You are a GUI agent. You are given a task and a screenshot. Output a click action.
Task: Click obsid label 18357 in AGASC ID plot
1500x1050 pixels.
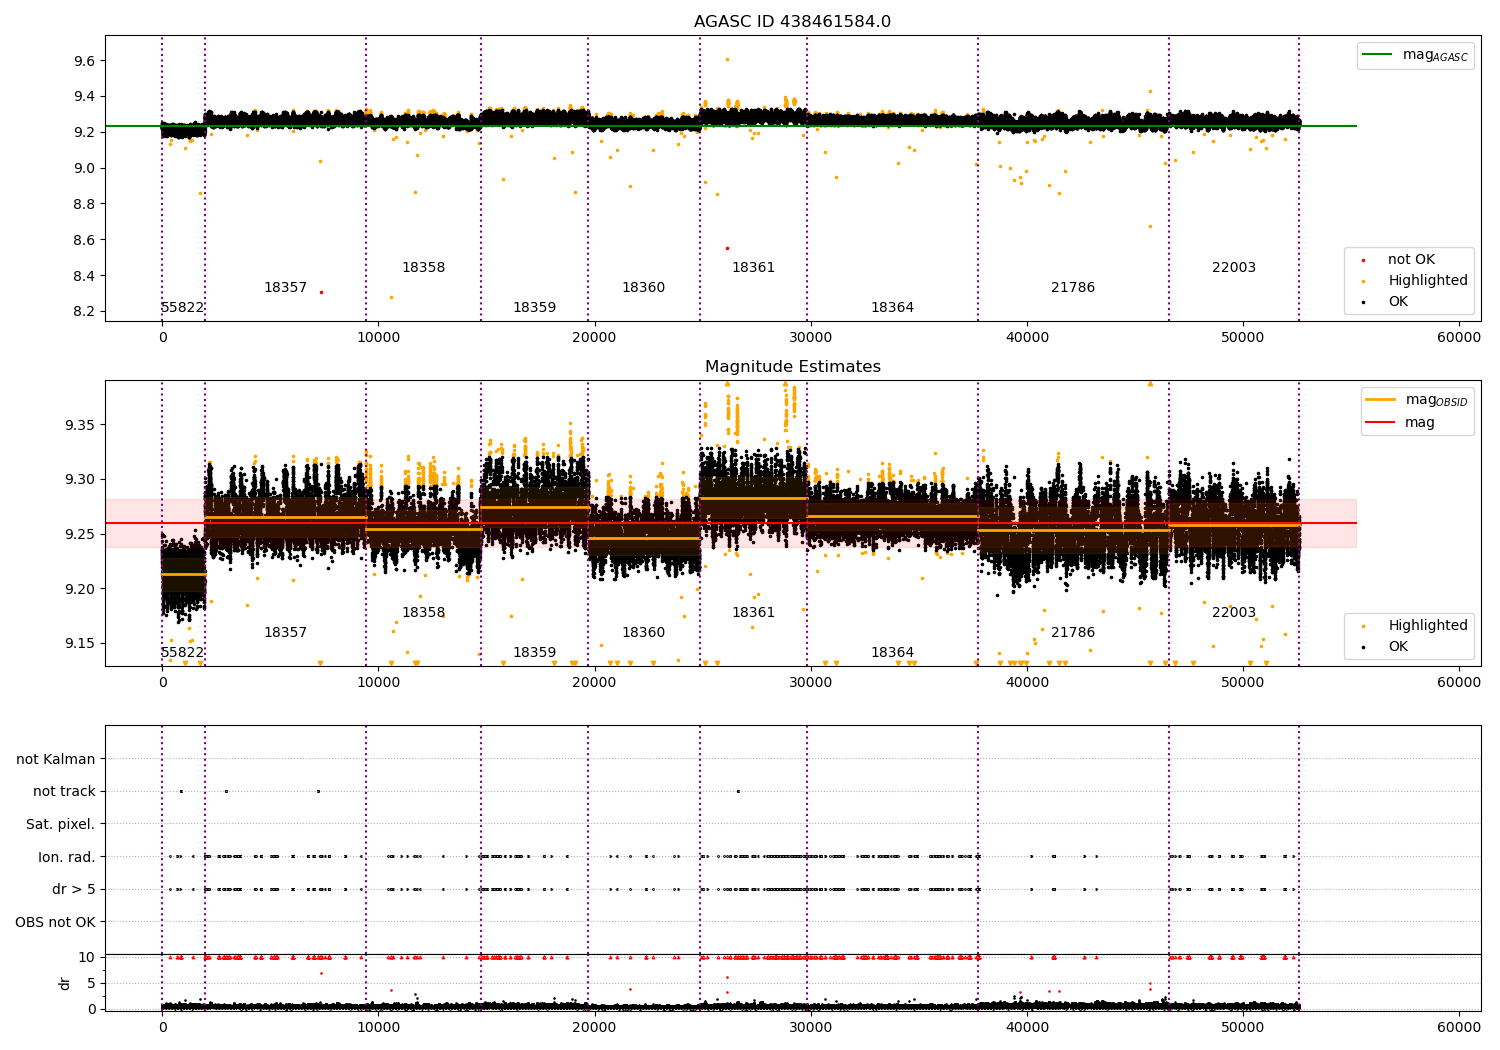[x=285, y=288]
